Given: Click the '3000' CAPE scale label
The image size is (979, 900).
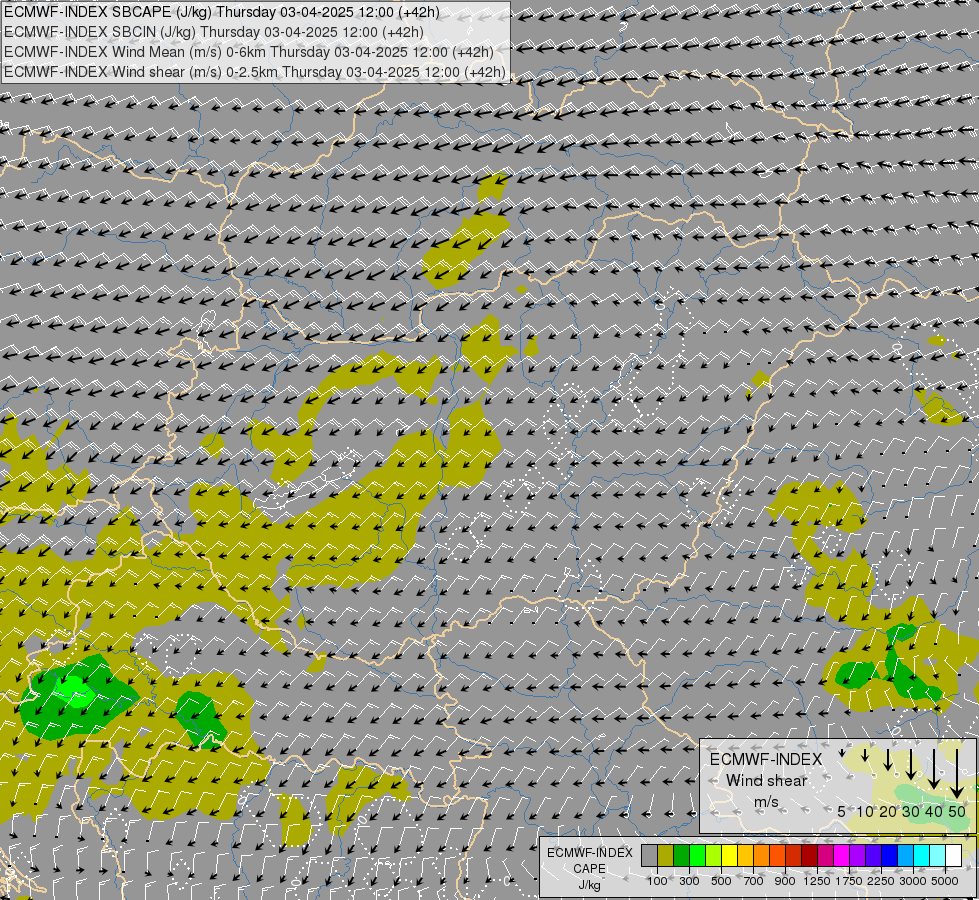Looking at the screenshot, I should 913,881.
